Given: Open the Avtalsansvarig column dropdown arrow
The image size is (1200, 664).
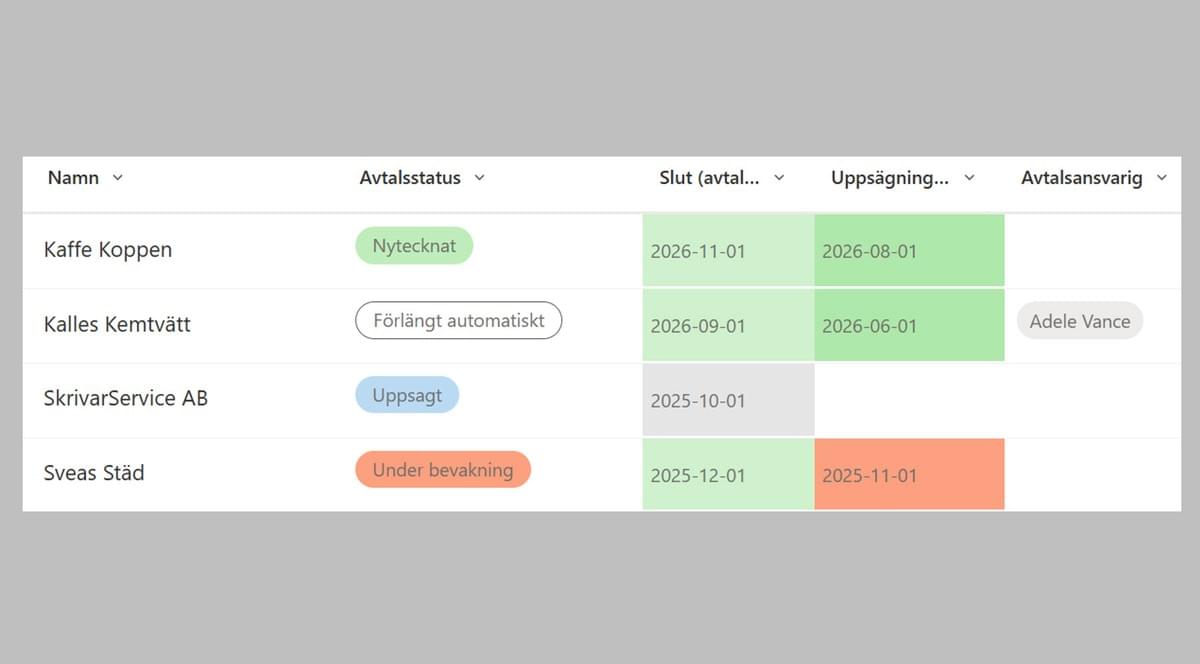Looking at the screenshot, I should (x=1161, y=178).
